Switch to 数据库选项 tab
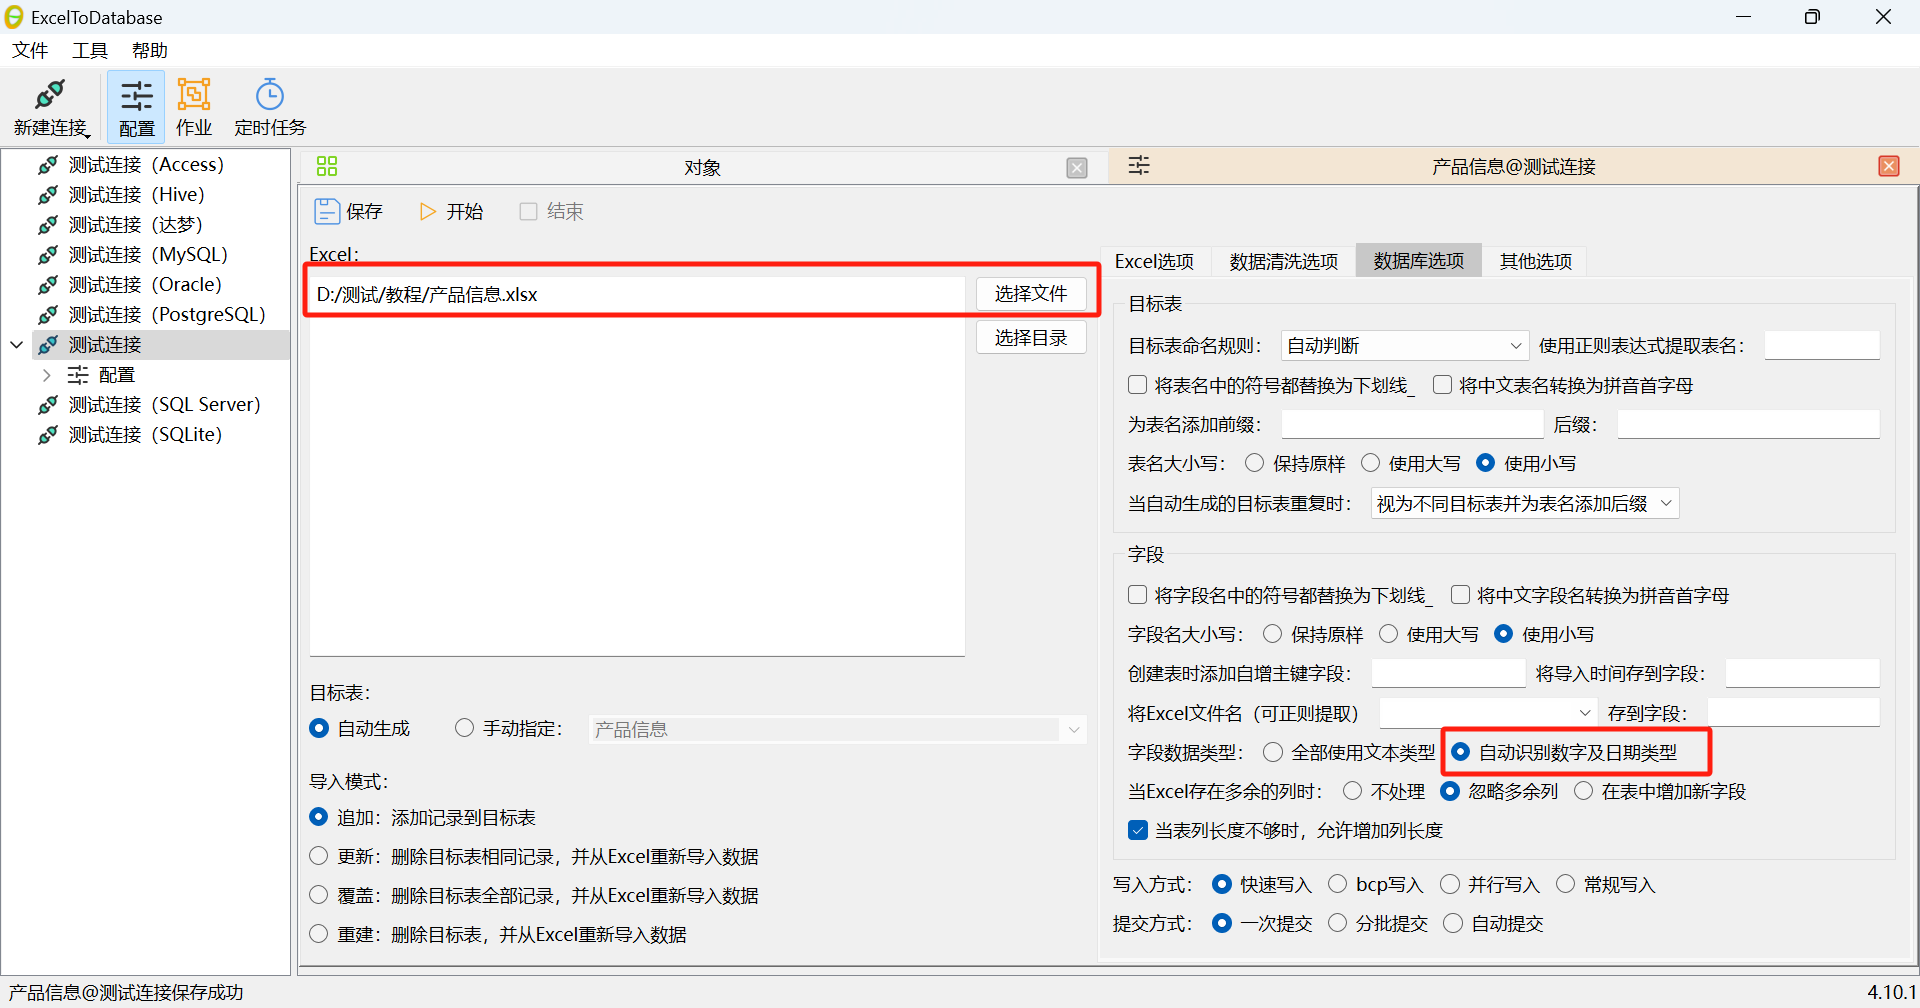Screen dimensions: 1920x1008 1419,261
